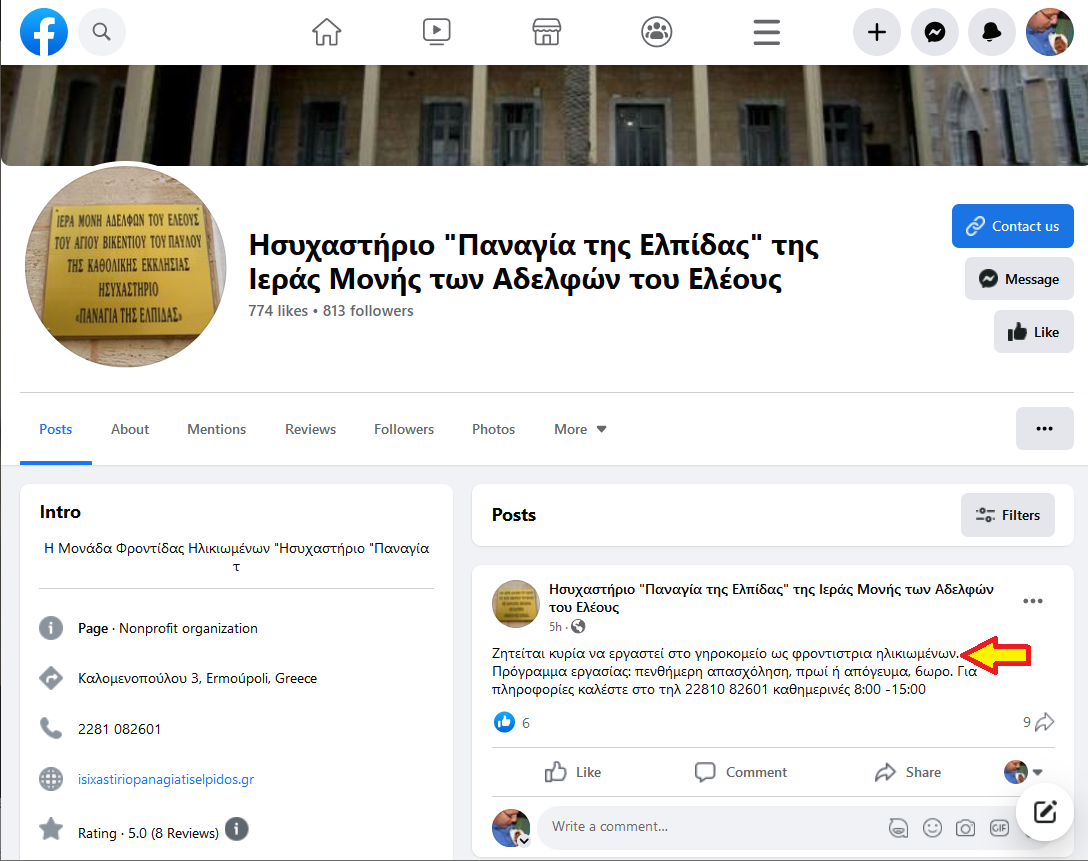
Task: Like the job posting post
Action: (572, 772)
